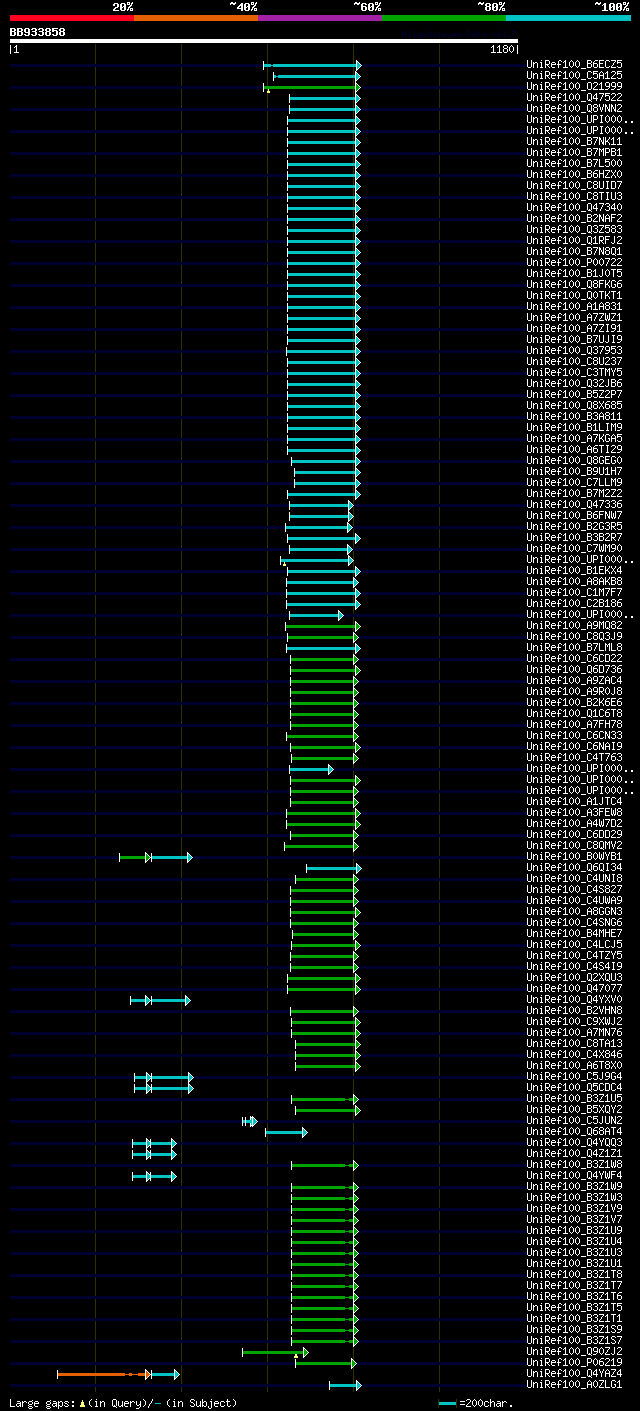Screen dimensions: 640x1411
Task: Click hit label UniRef100_Q47077
Action: (x=574, y=988)
